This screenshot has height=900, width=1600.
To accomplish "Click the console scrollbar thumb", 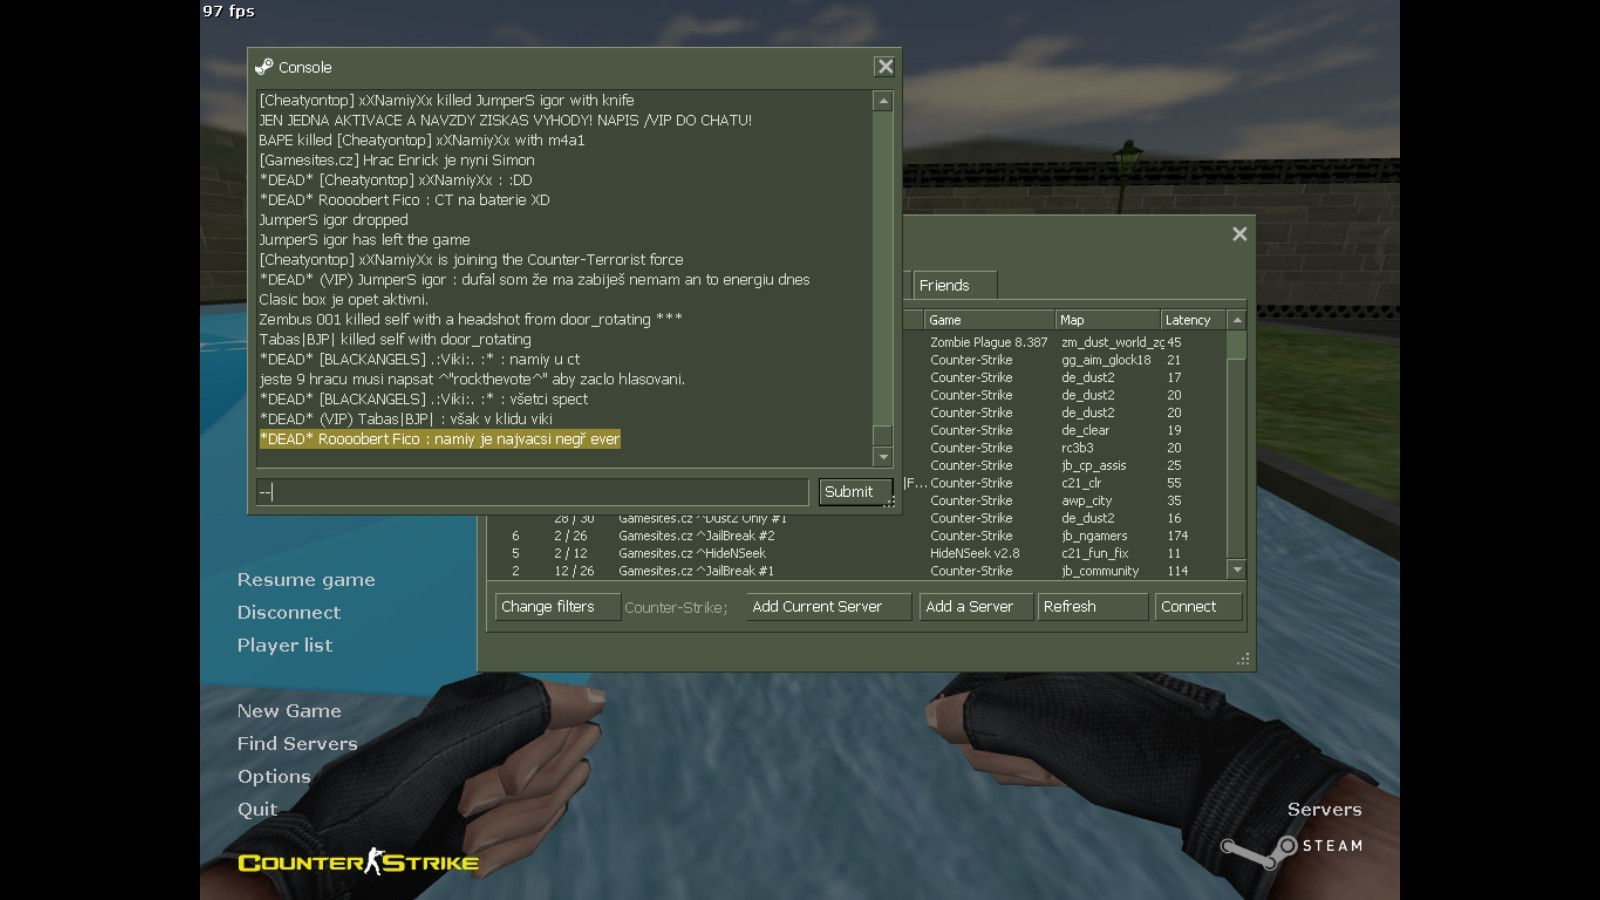I will click(x=882, y=435).
